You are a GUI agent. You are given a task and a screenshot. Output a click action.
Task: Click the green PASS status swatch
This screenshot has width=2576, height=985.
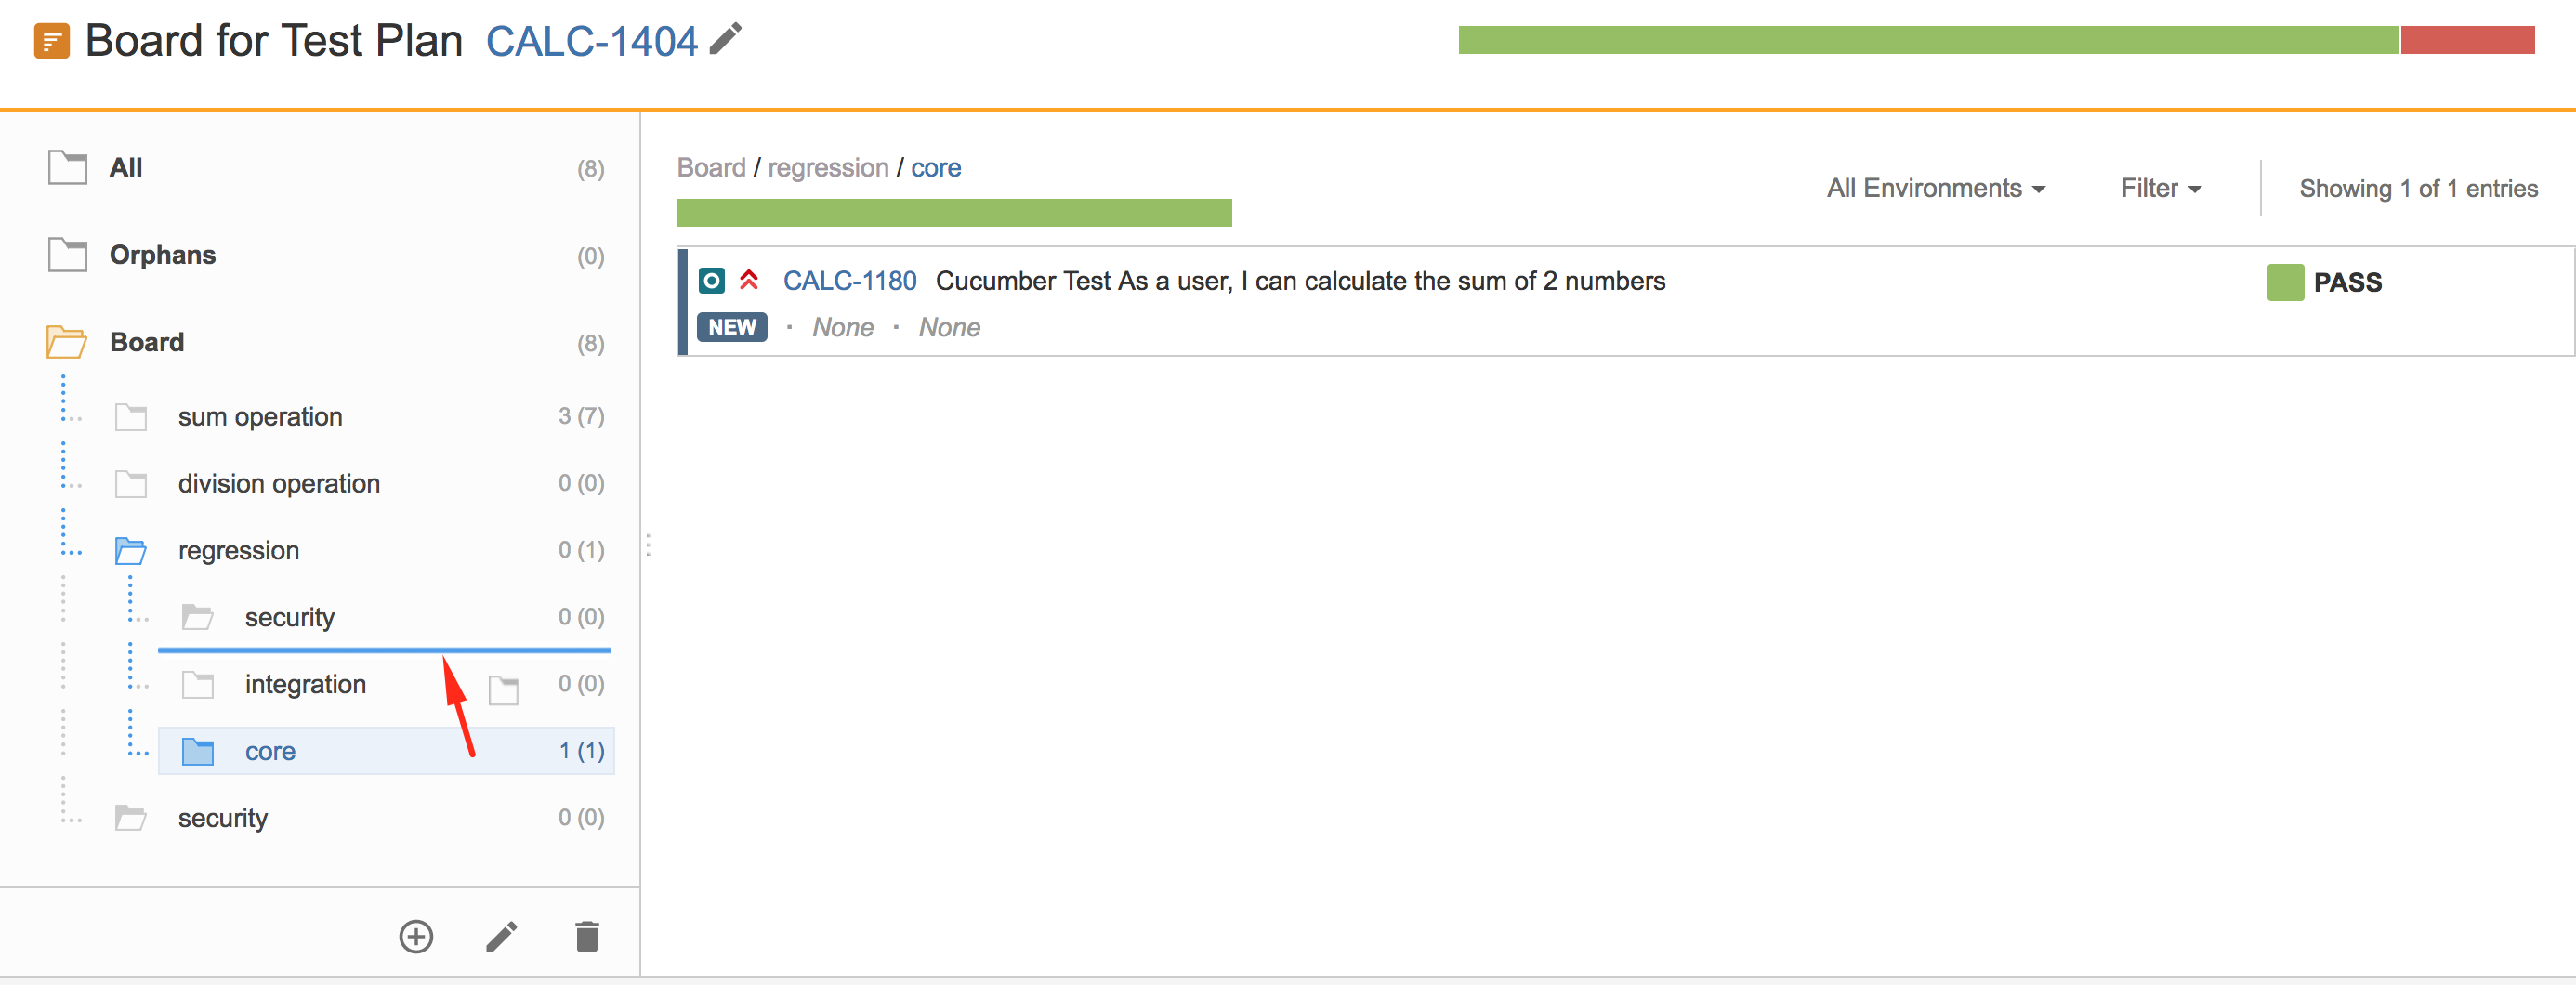click(x=2285, y=282)
